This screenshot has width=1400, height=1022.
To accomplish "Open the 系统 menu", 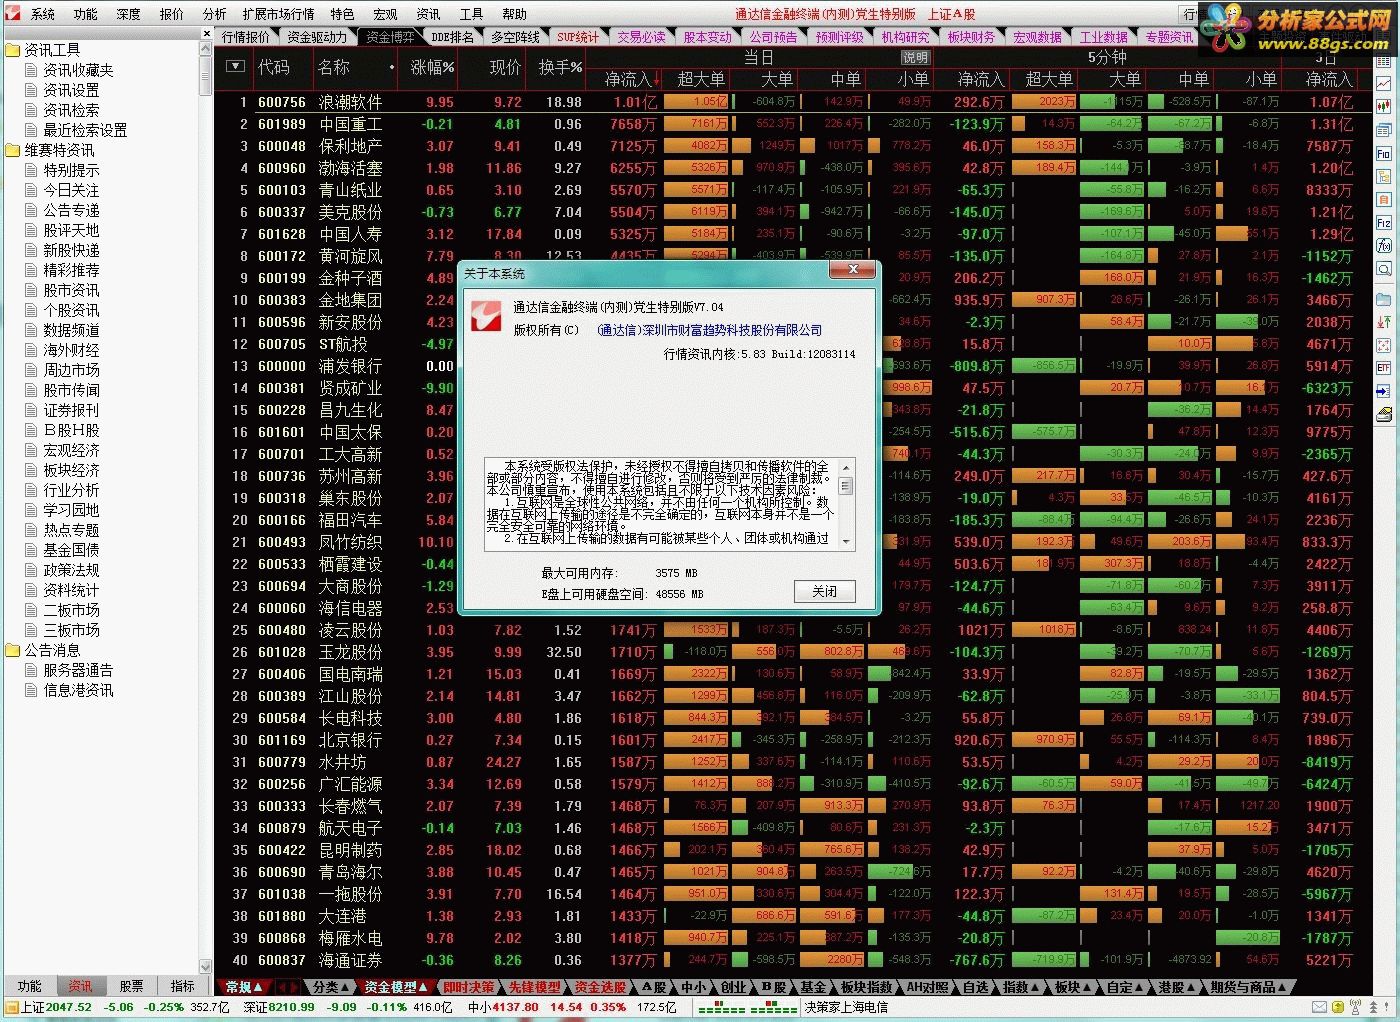I will pos(43,14).
